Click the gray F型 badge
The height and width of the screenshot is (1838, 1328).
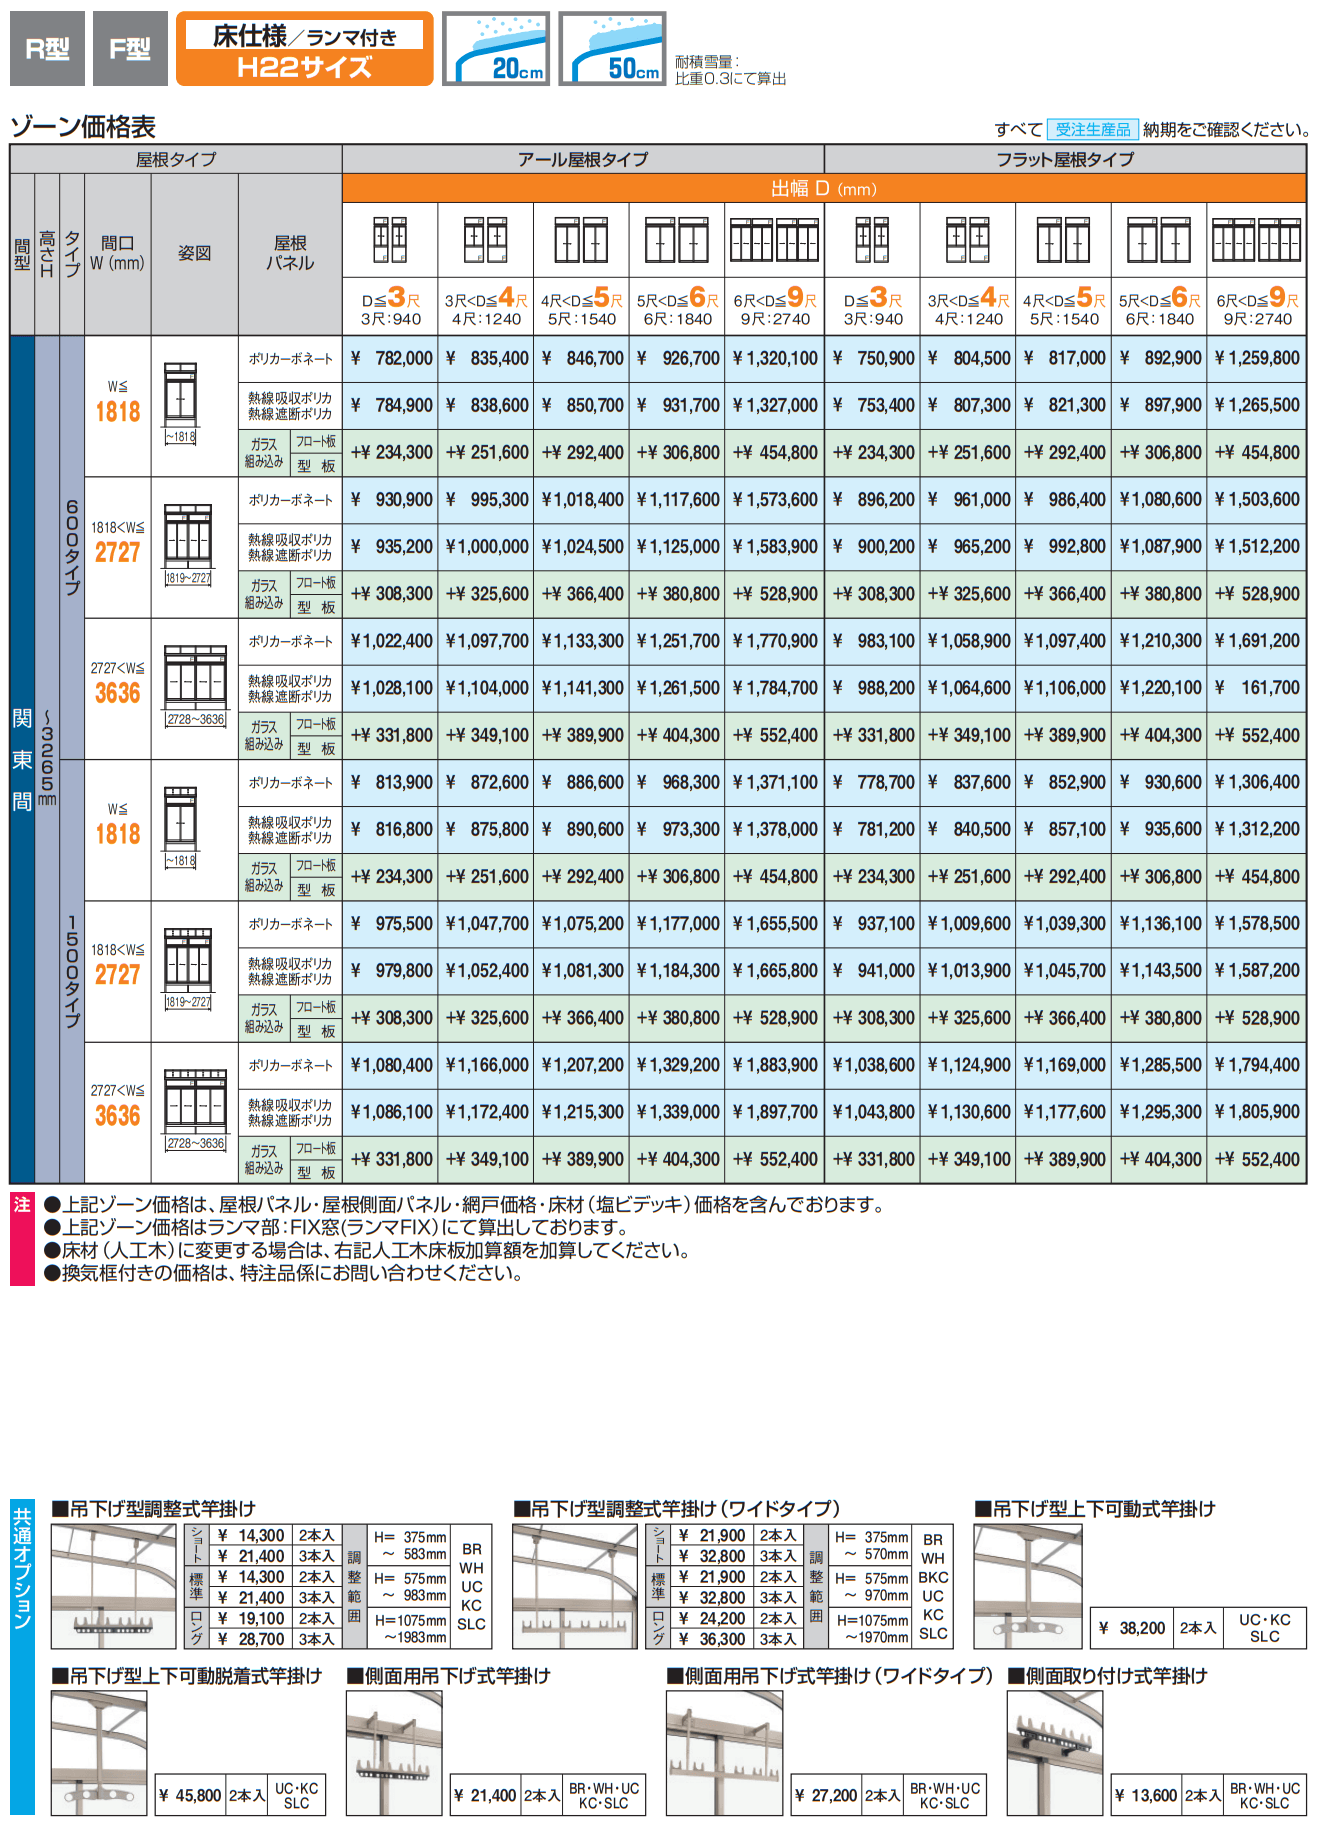pyautogui.click(x=130, y=49)
